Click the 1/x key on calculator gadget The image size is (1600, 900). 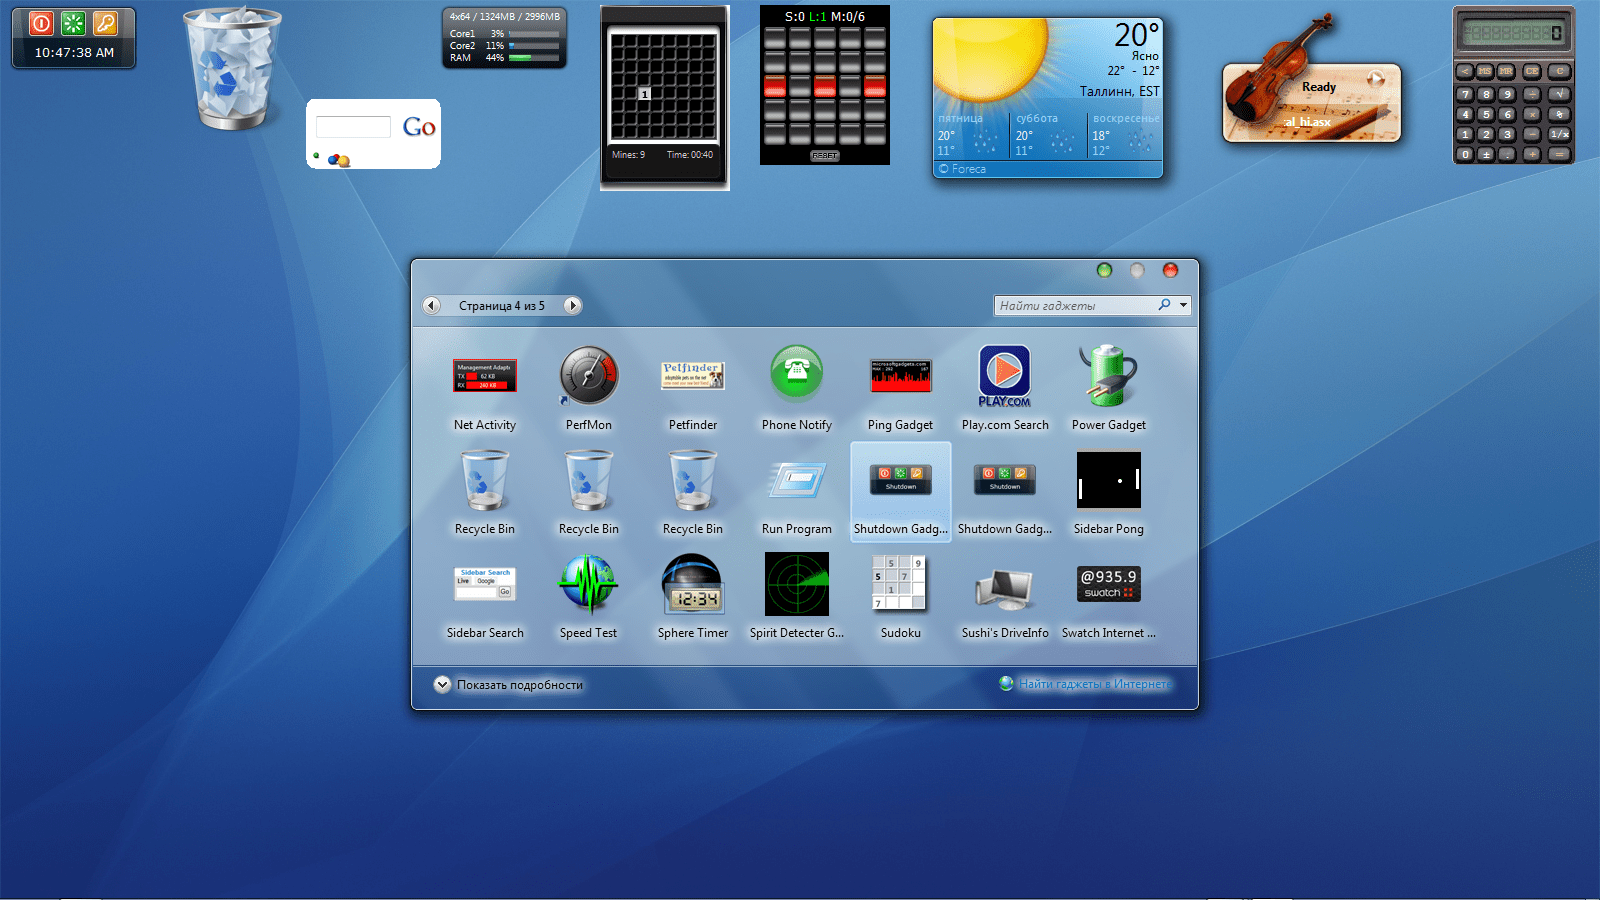pos(1559,134)
